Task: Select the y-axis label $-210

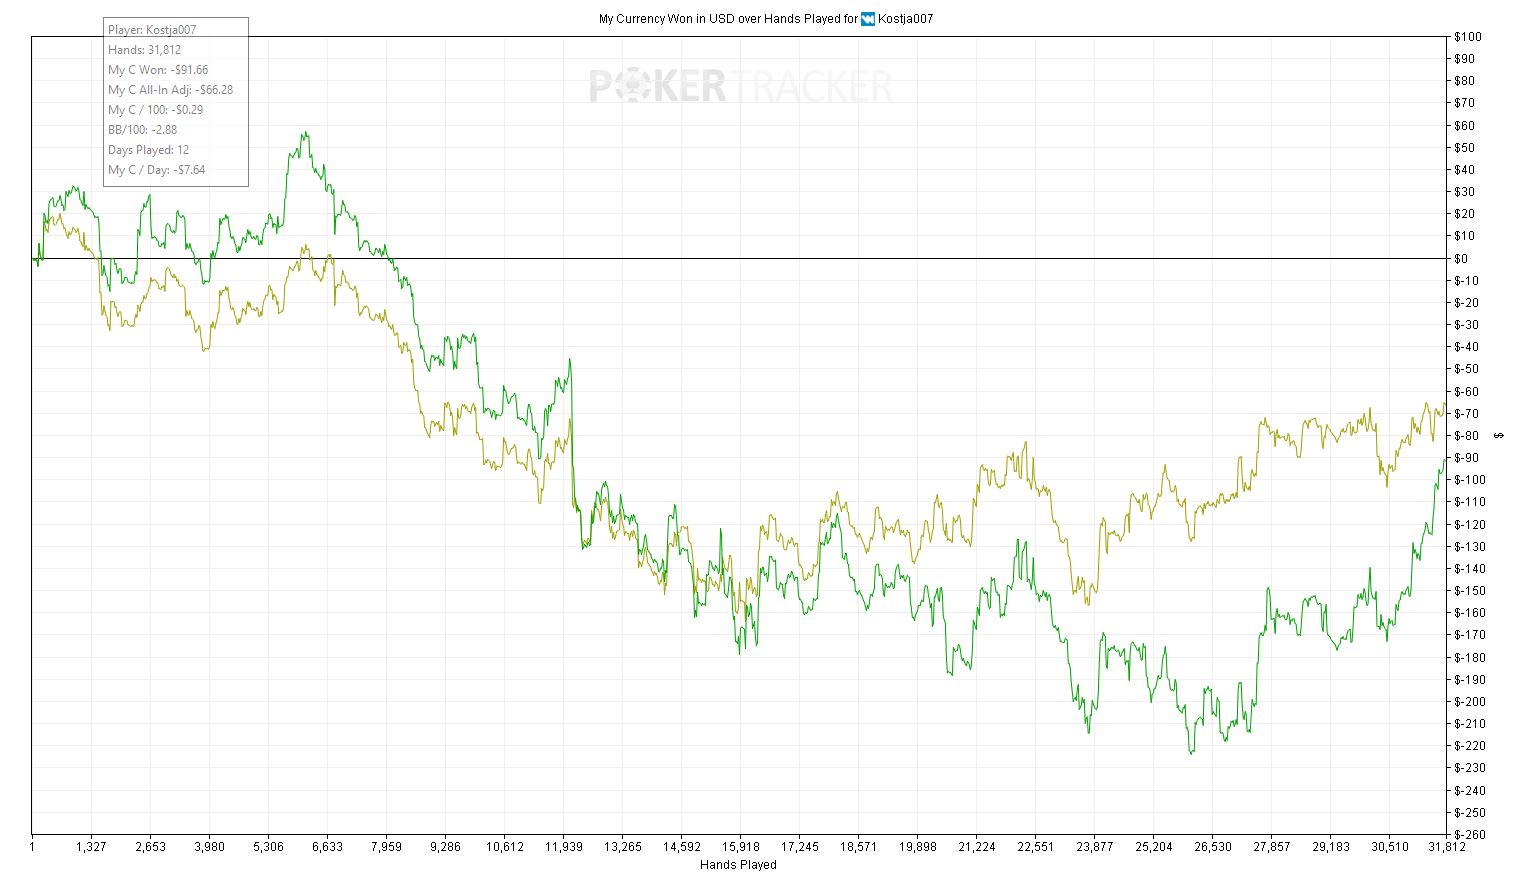Action: coord(1470,724)
